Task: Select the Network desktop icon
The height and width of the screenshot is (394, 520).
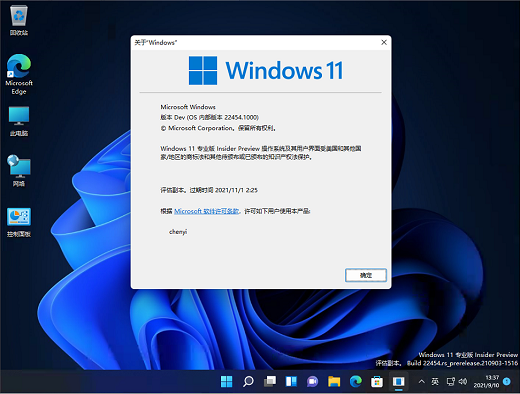Action: [x=19, y=171]
